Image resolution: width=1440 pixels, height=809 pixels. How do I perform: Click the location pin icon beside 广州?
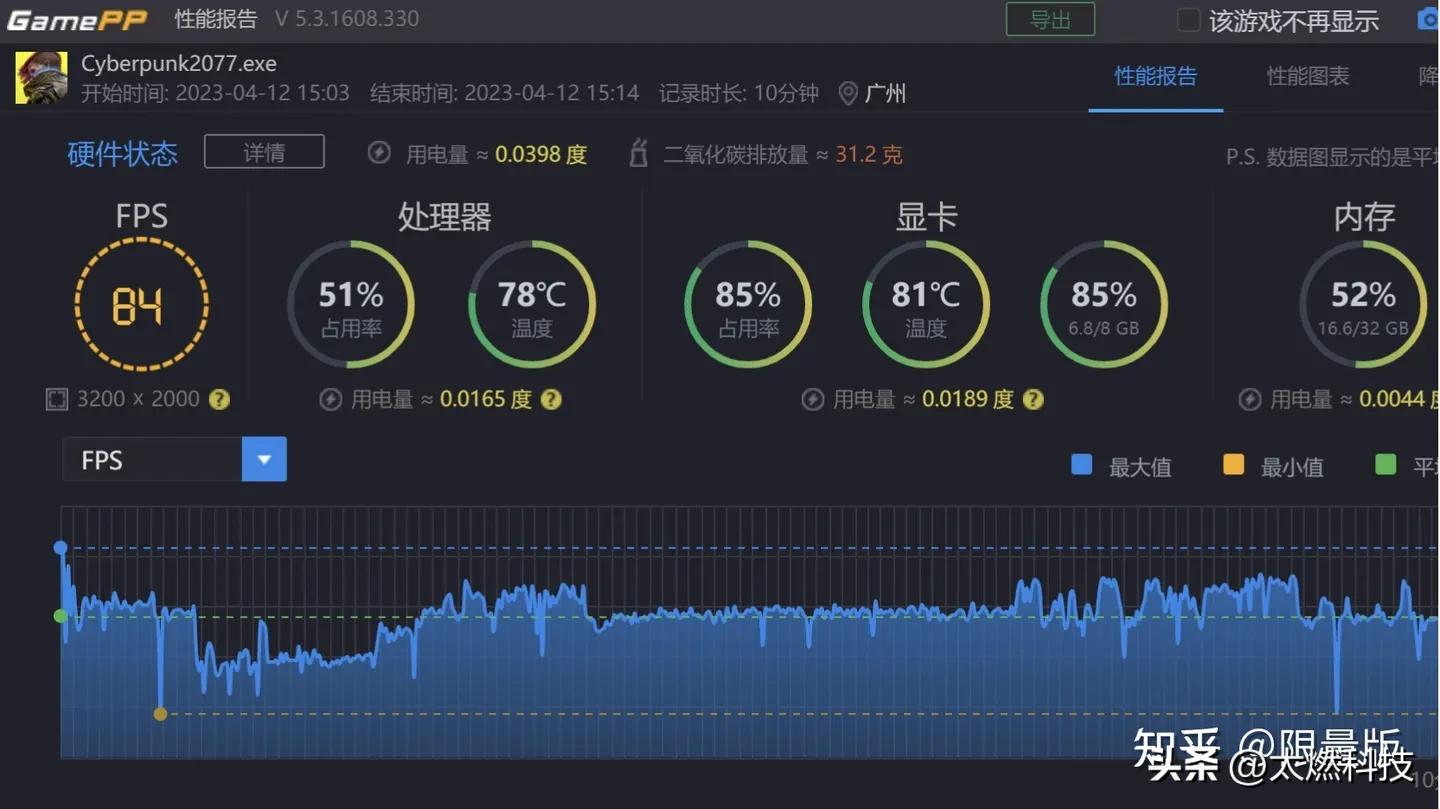pyautogui.click(x=848, y=94)
